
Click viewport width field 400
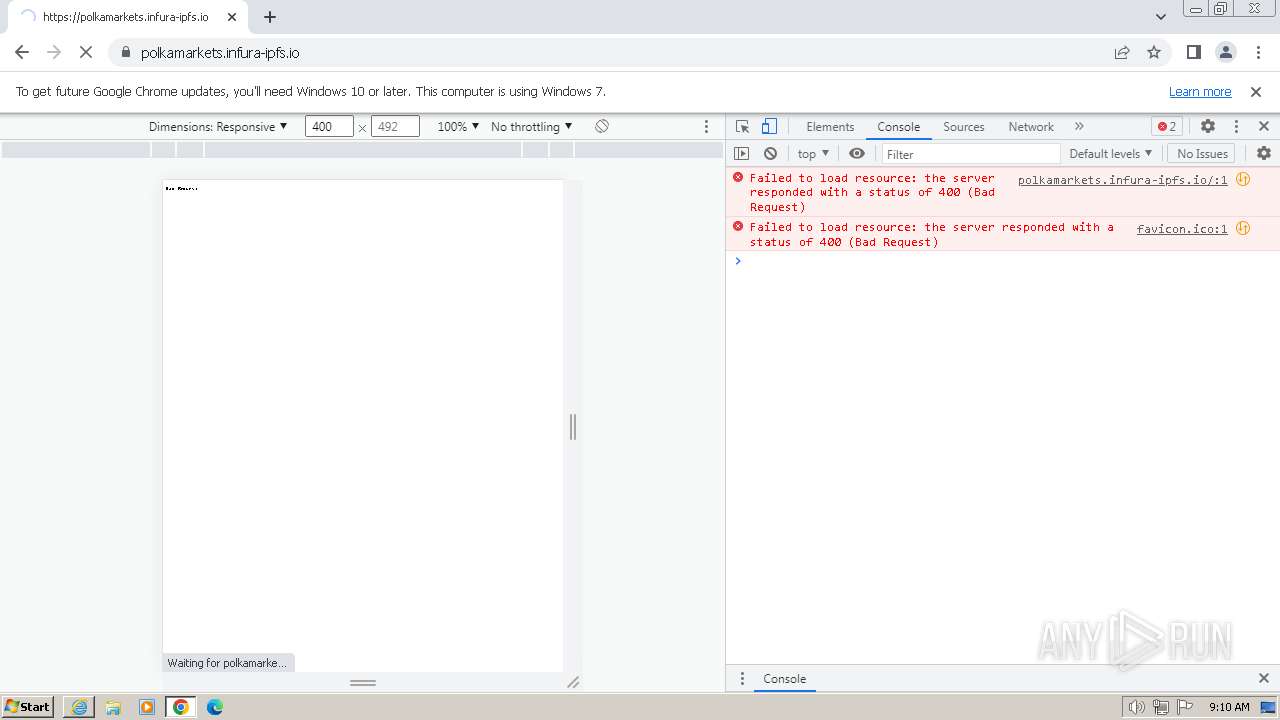click(x=329, y=126)
